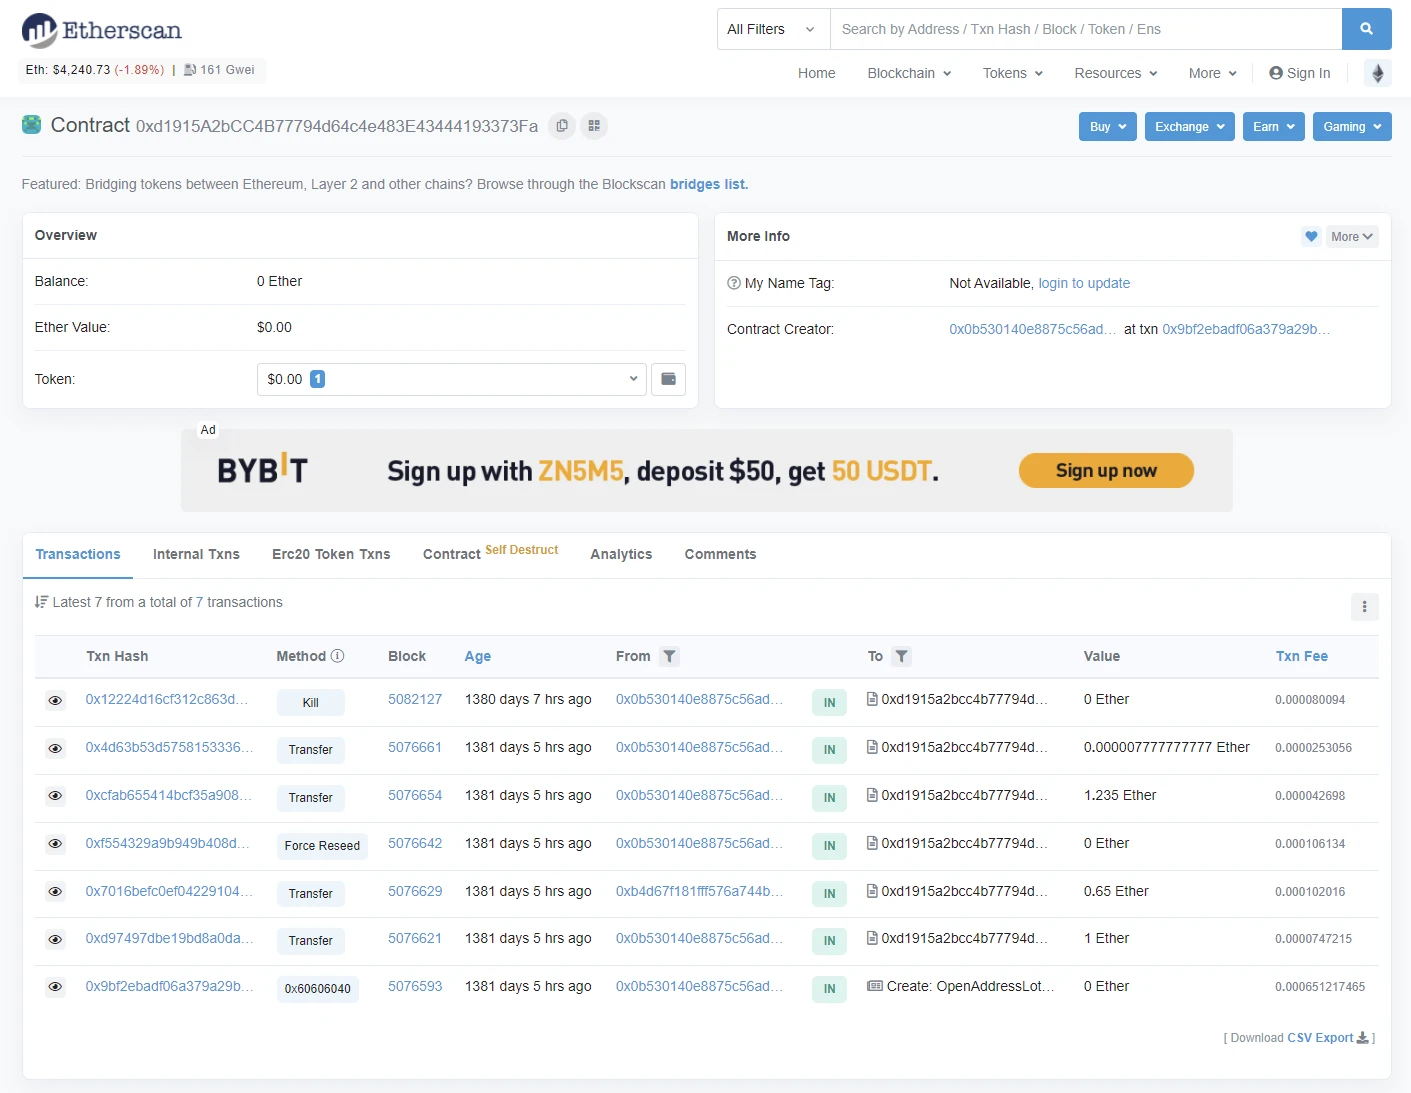Open the Earn dropdown button
1411x1093 pixels.
coord(1274,127)
